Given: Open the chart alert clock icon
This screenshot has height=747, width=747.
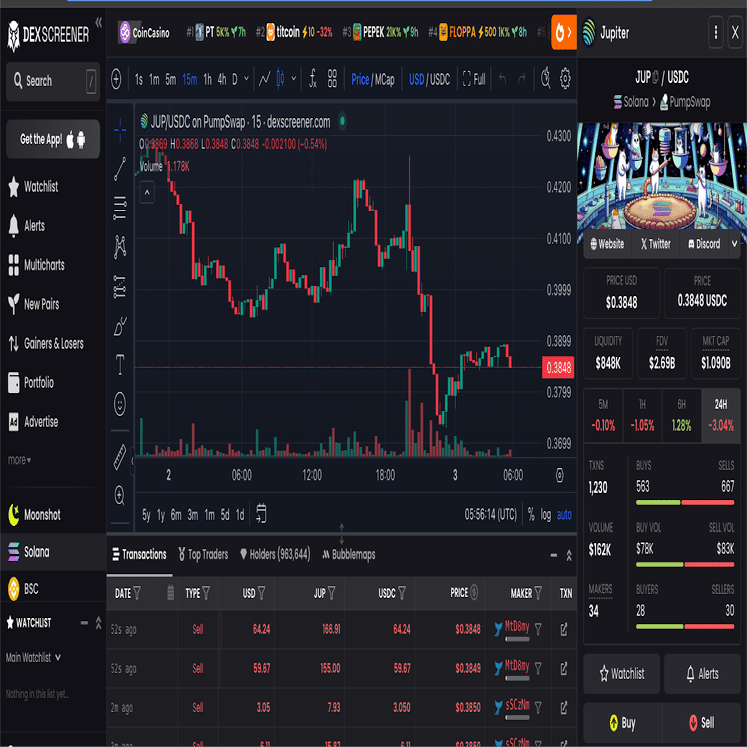Looking at the screenshot, I should [546, 79].
